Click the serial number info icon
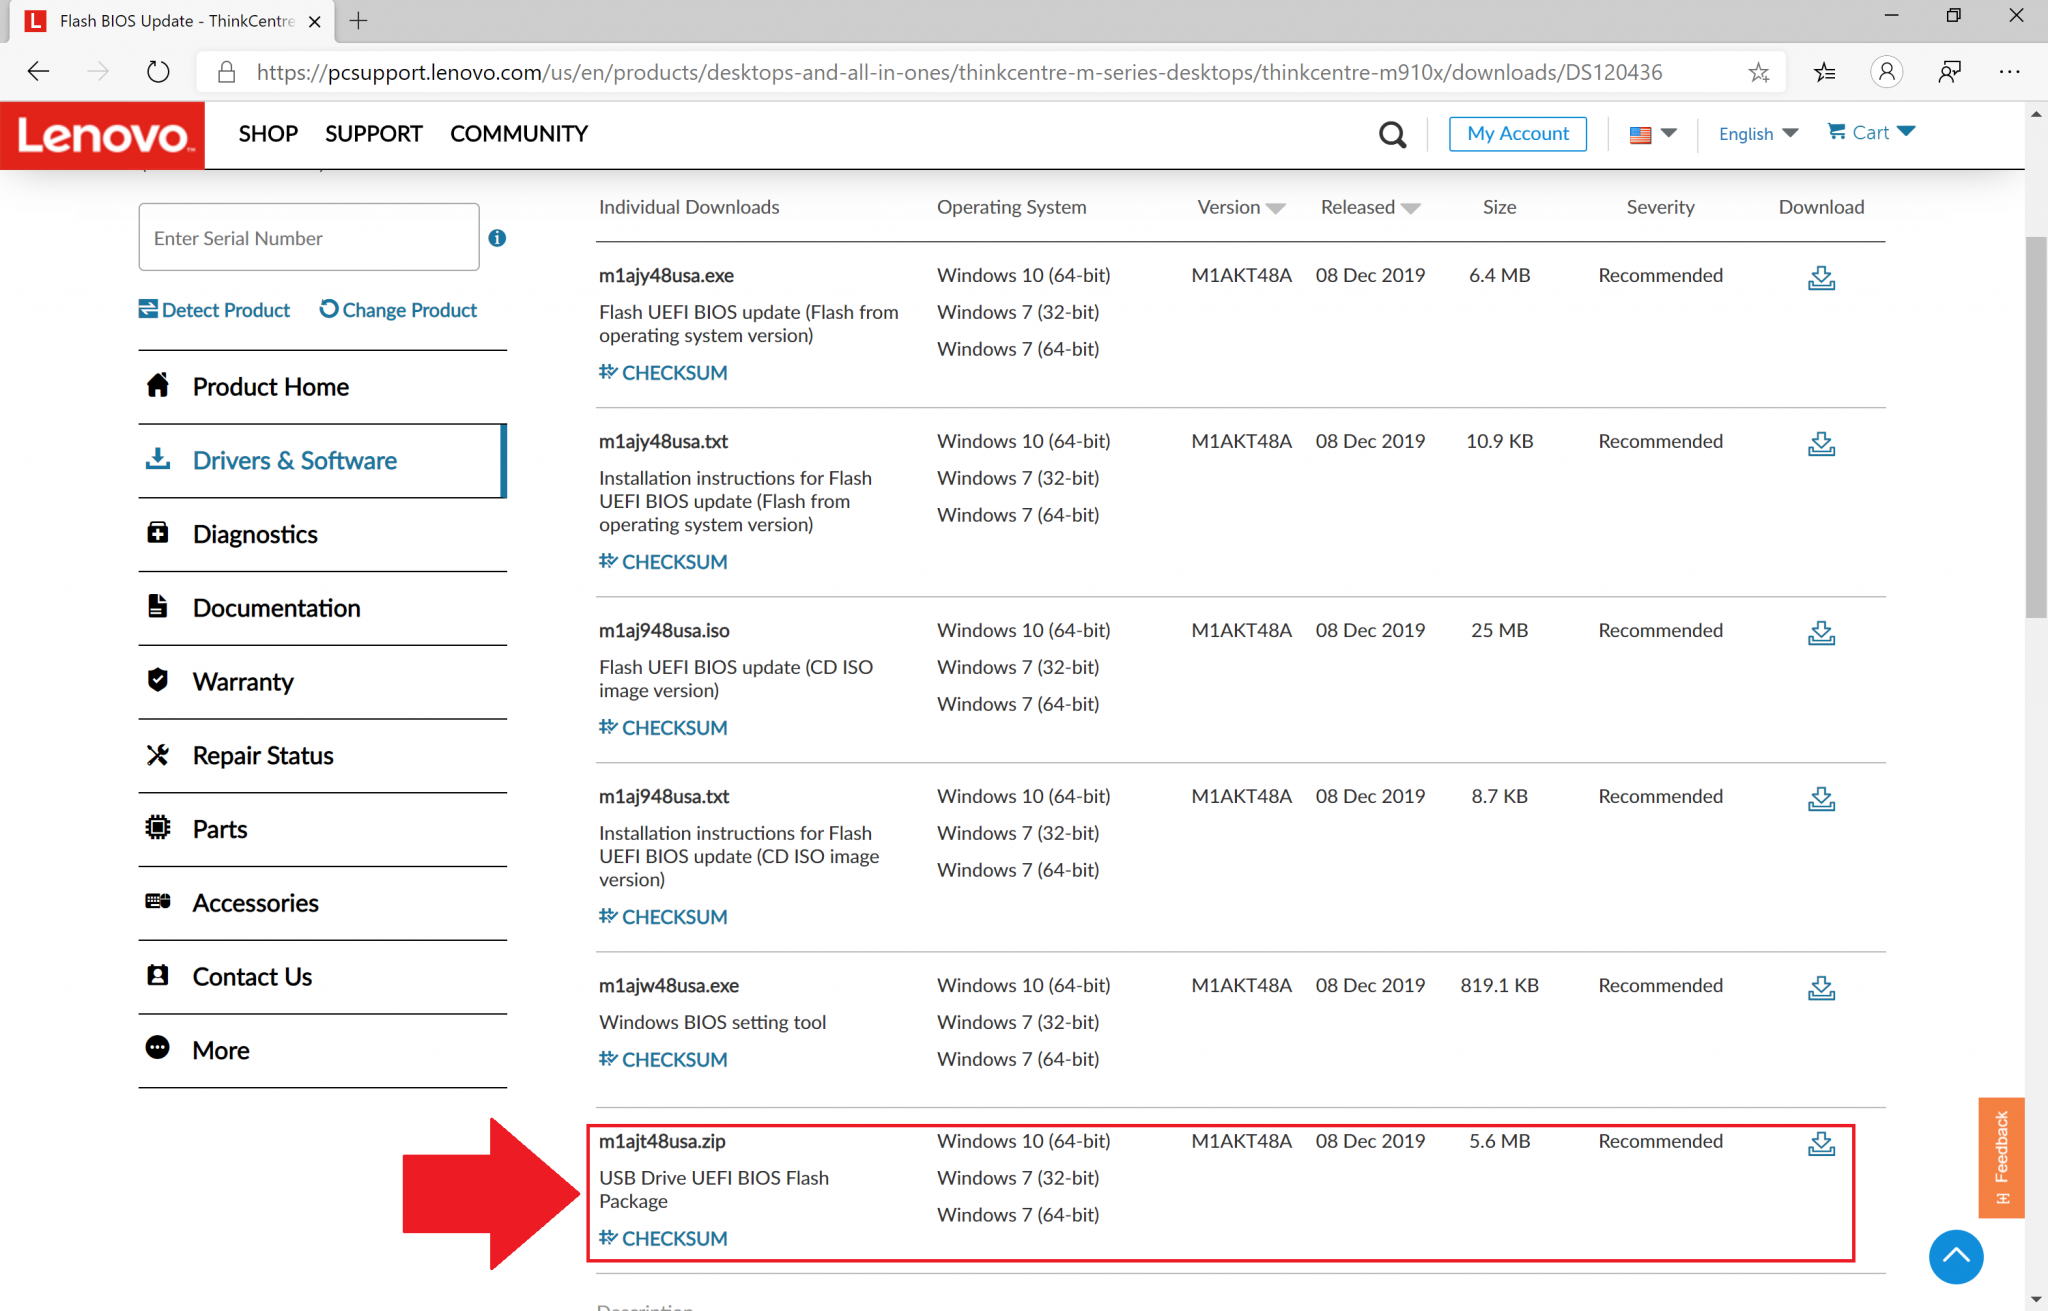Viewport: 2048px width, 1311px height. (497, 238)
